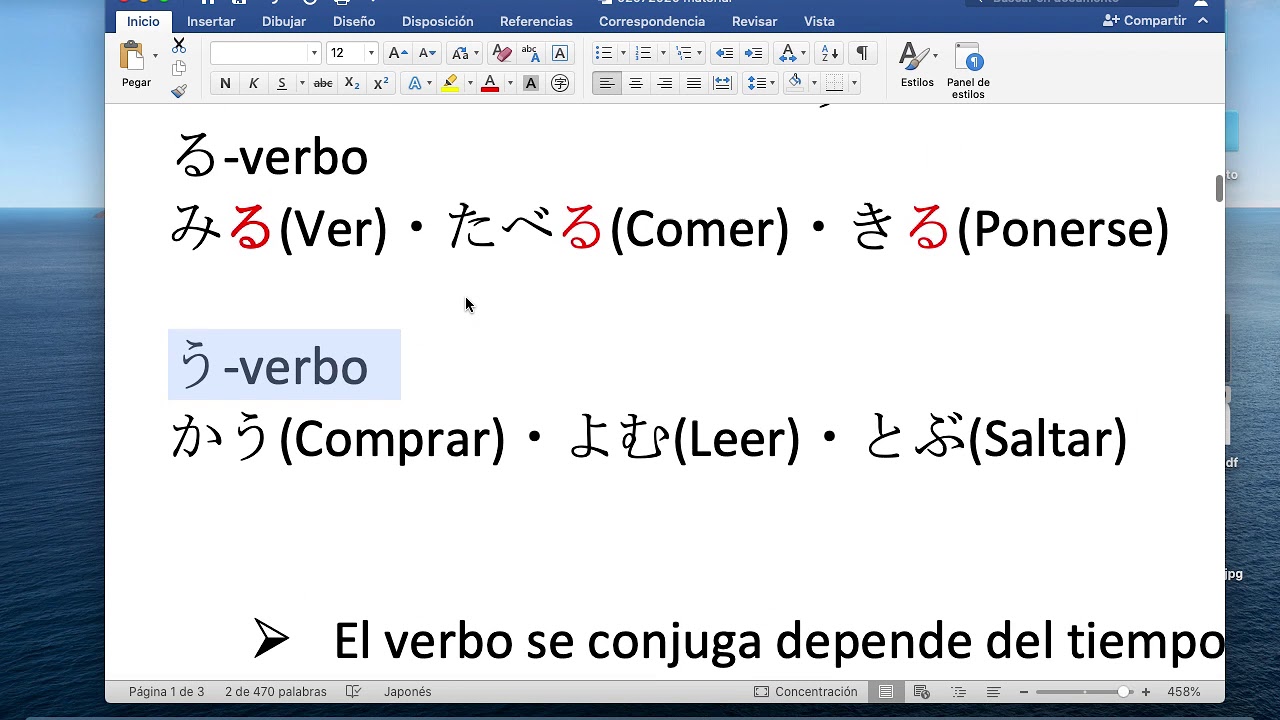The image size is (1280, 720).
Task: Switch to the Dibujar tab
Action: [284, 21]
